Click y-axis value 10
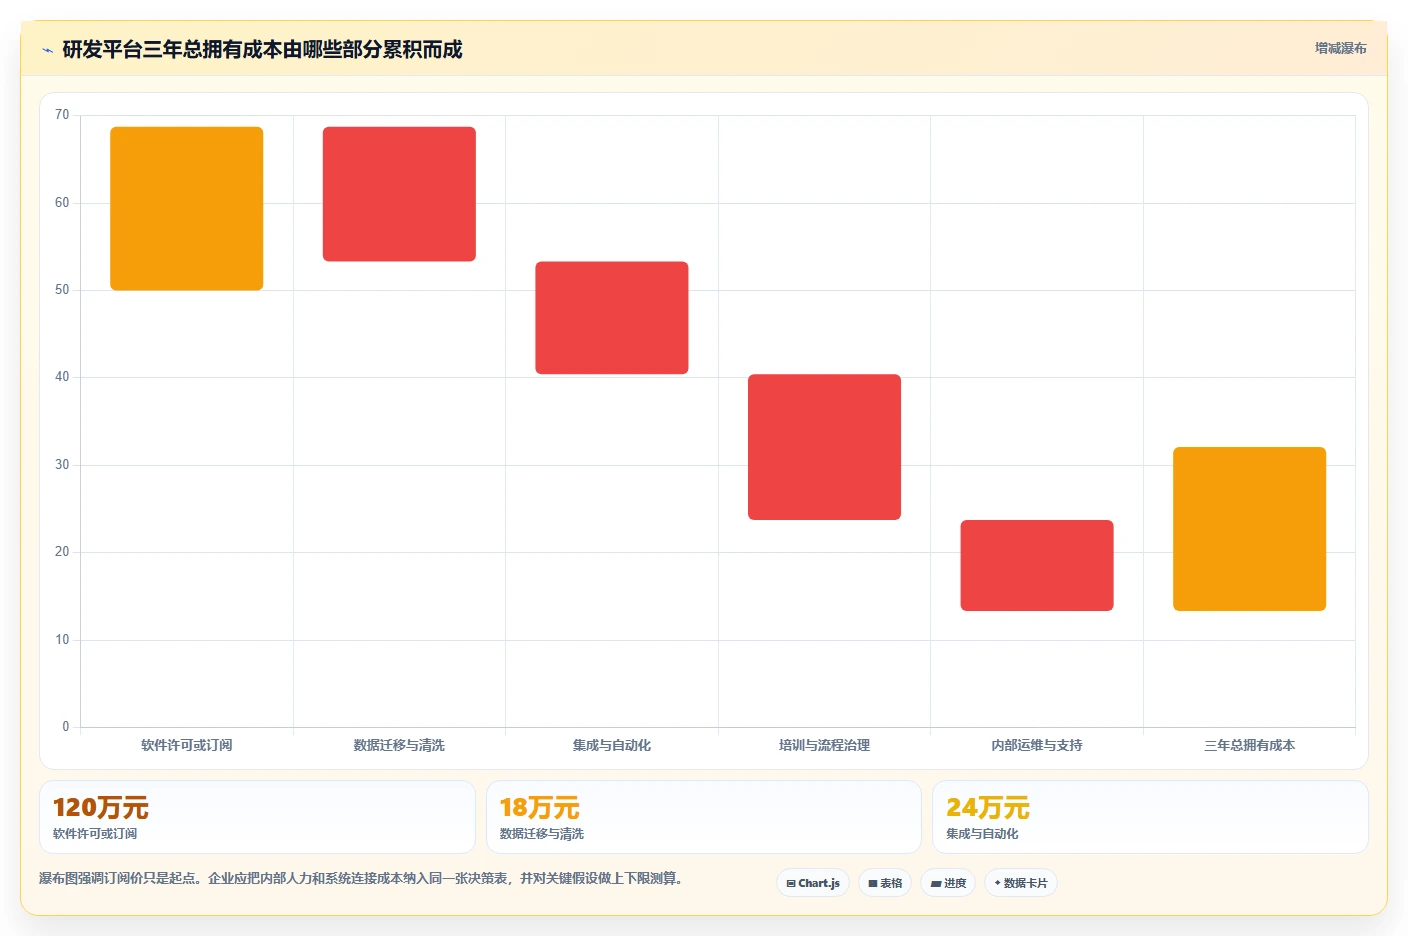Viewport: 1408px width, 936px height. coord(62,640)
